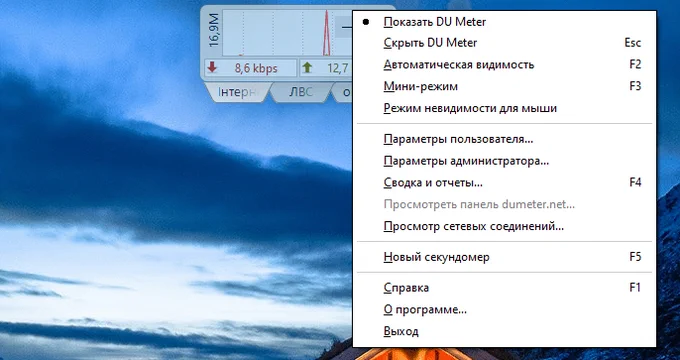The image size is (680, 360).
Task: Start 'Новый секундомер'
Action: coord(504,257)
